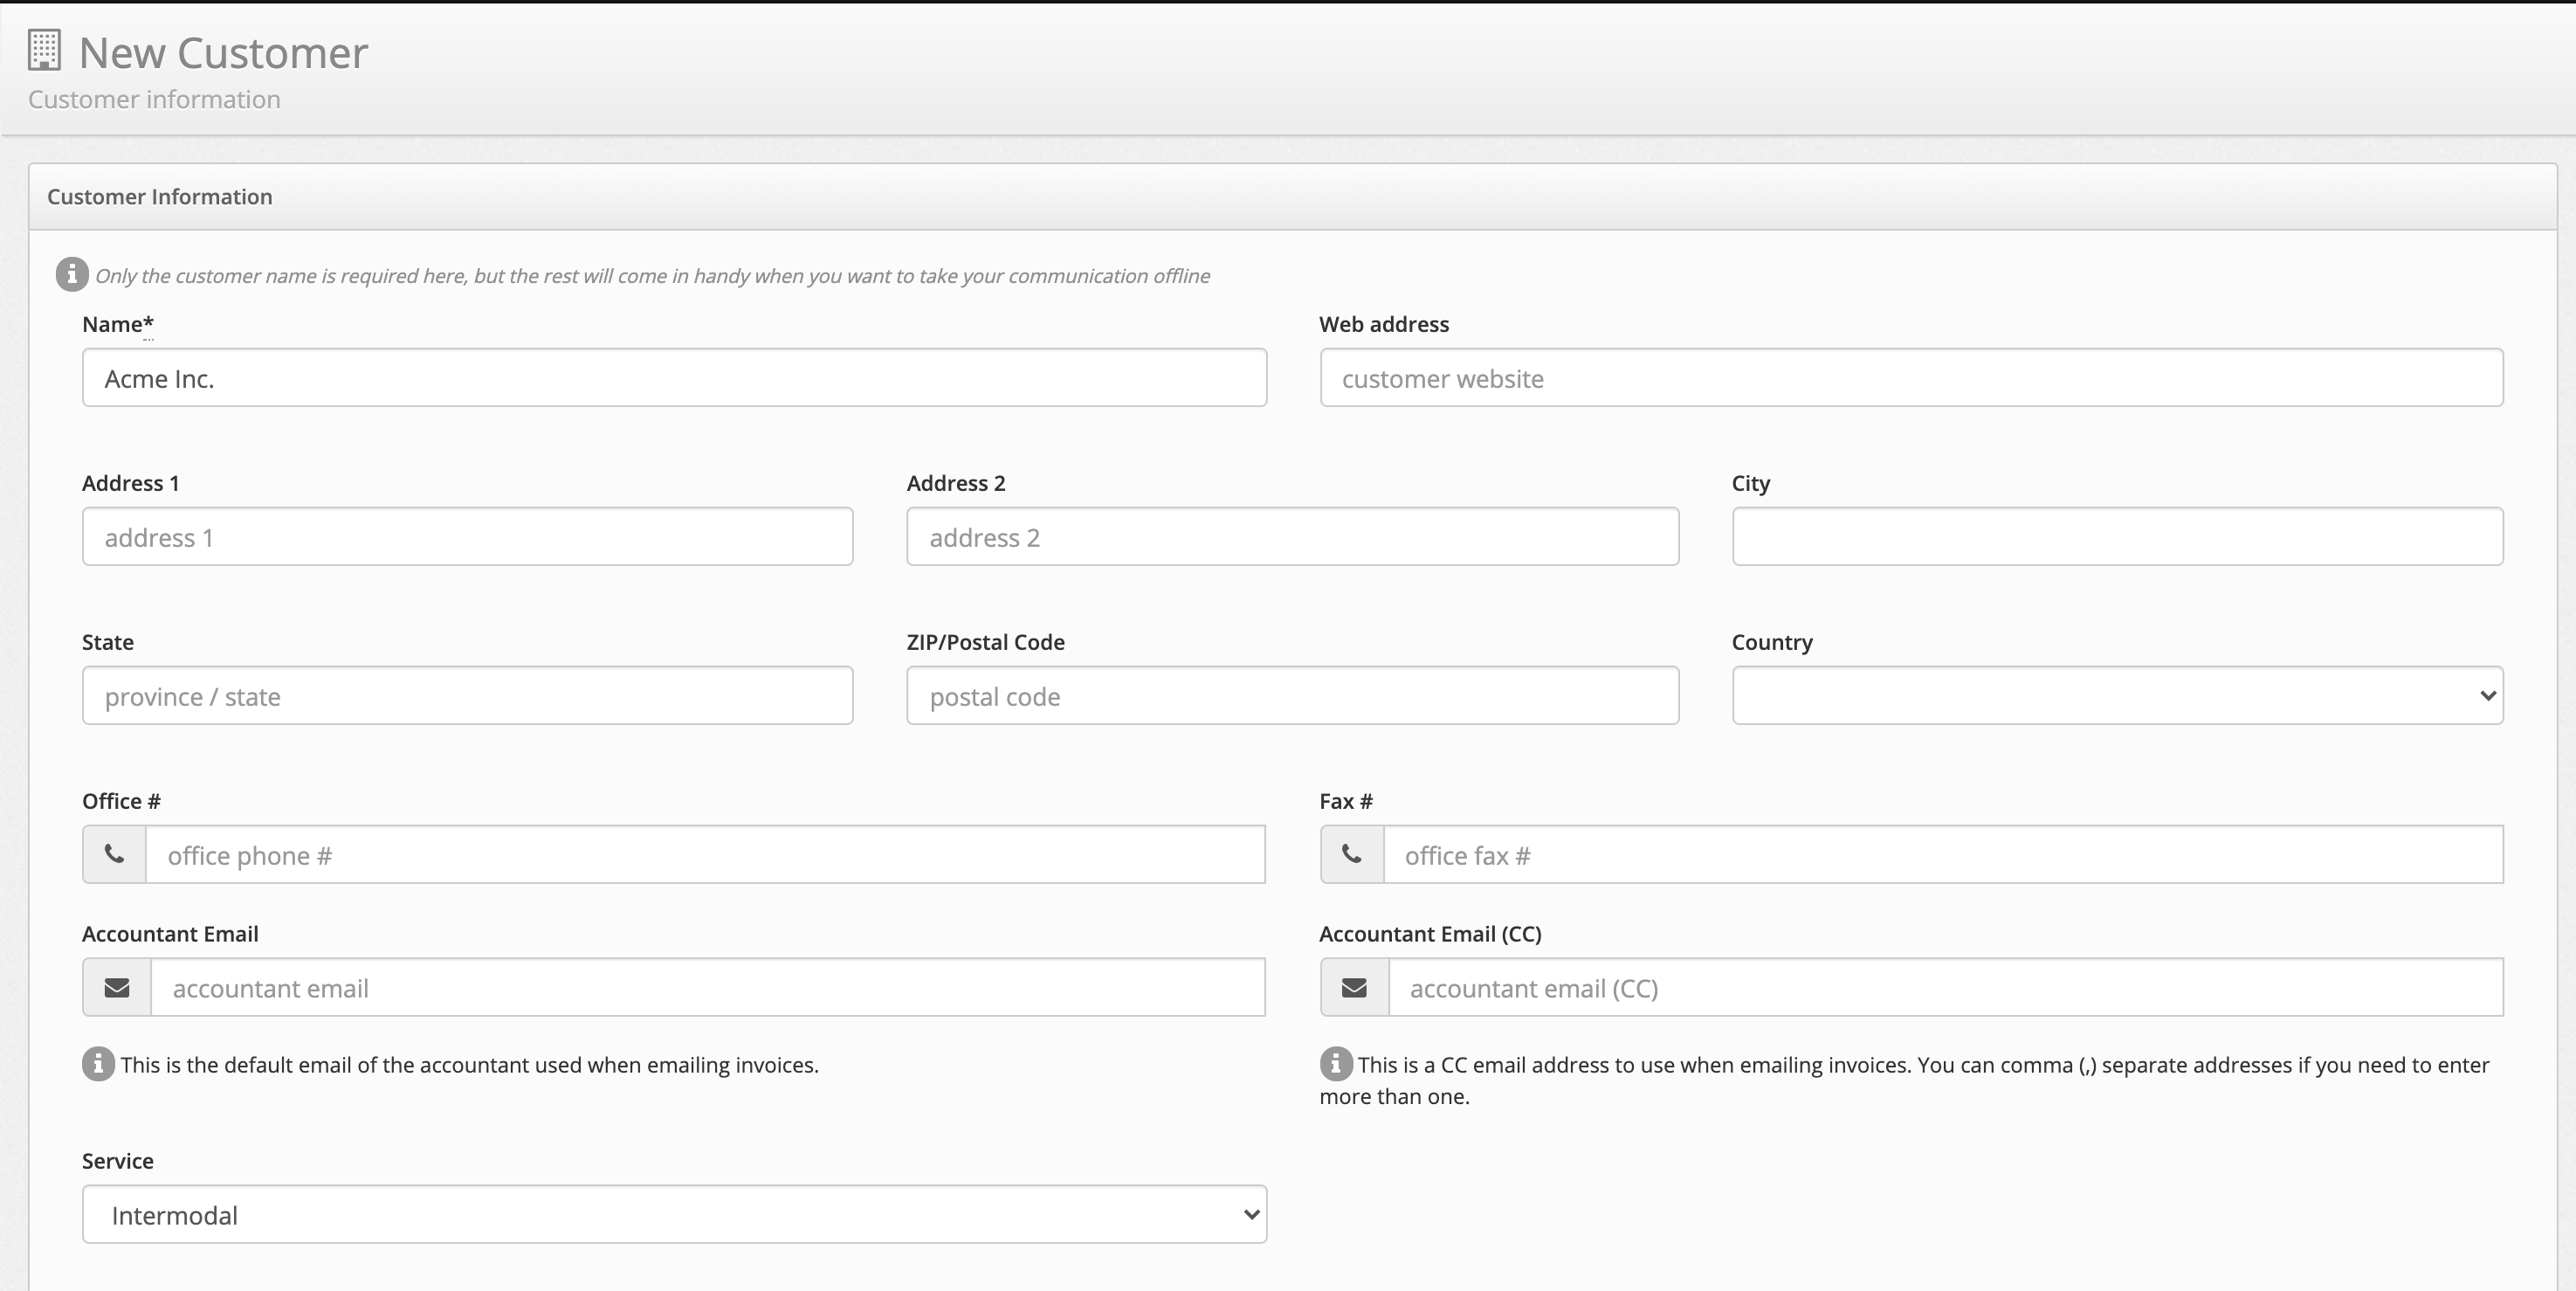2576x1291 pixels.
Task: Open the Service dropdown showing Intermodal
Action: tap(674, 1214)
